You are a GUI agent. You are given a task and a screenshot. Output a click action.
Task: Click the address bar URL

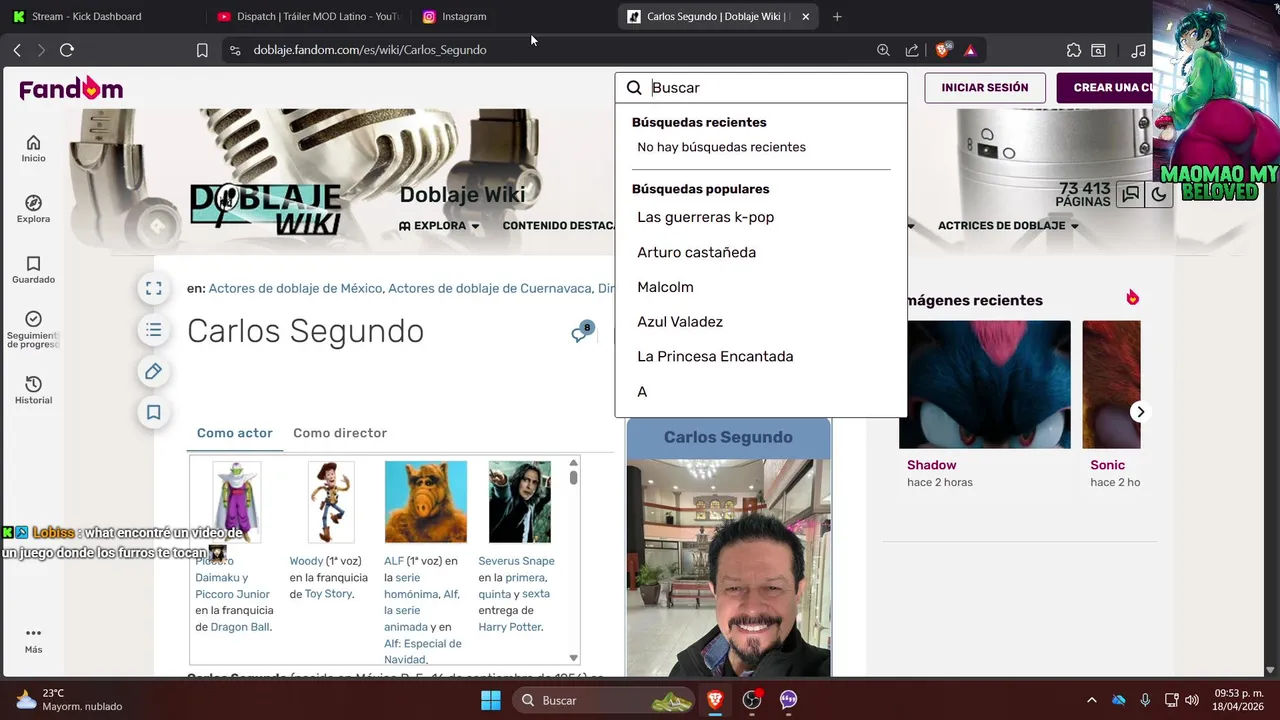(x=370, y=50)
